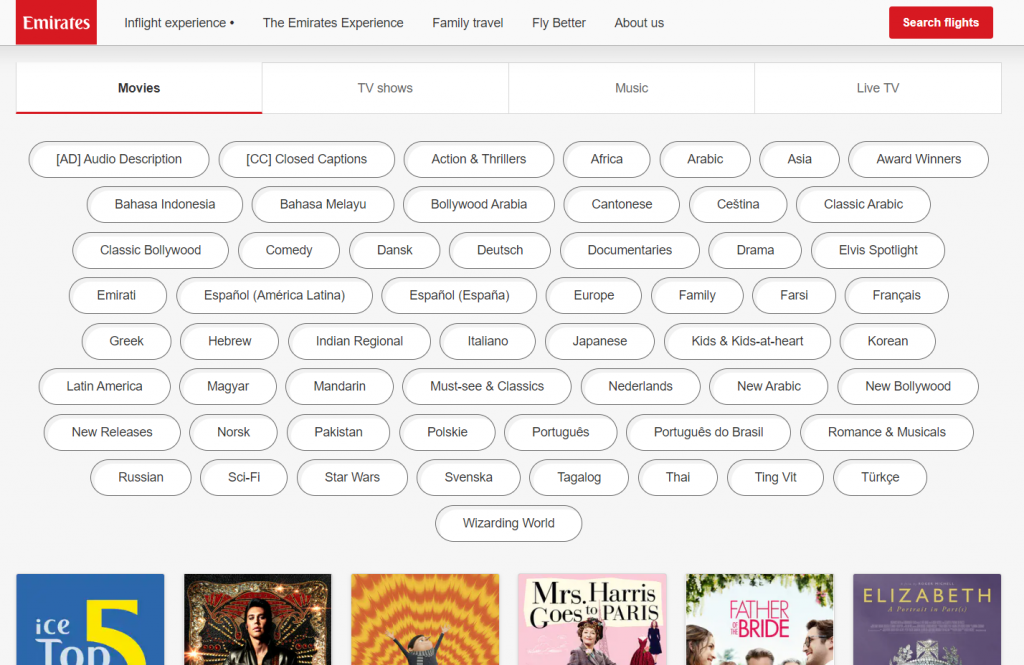
Task: Select the Classic Arabic category
Action: tap(863, 204)
